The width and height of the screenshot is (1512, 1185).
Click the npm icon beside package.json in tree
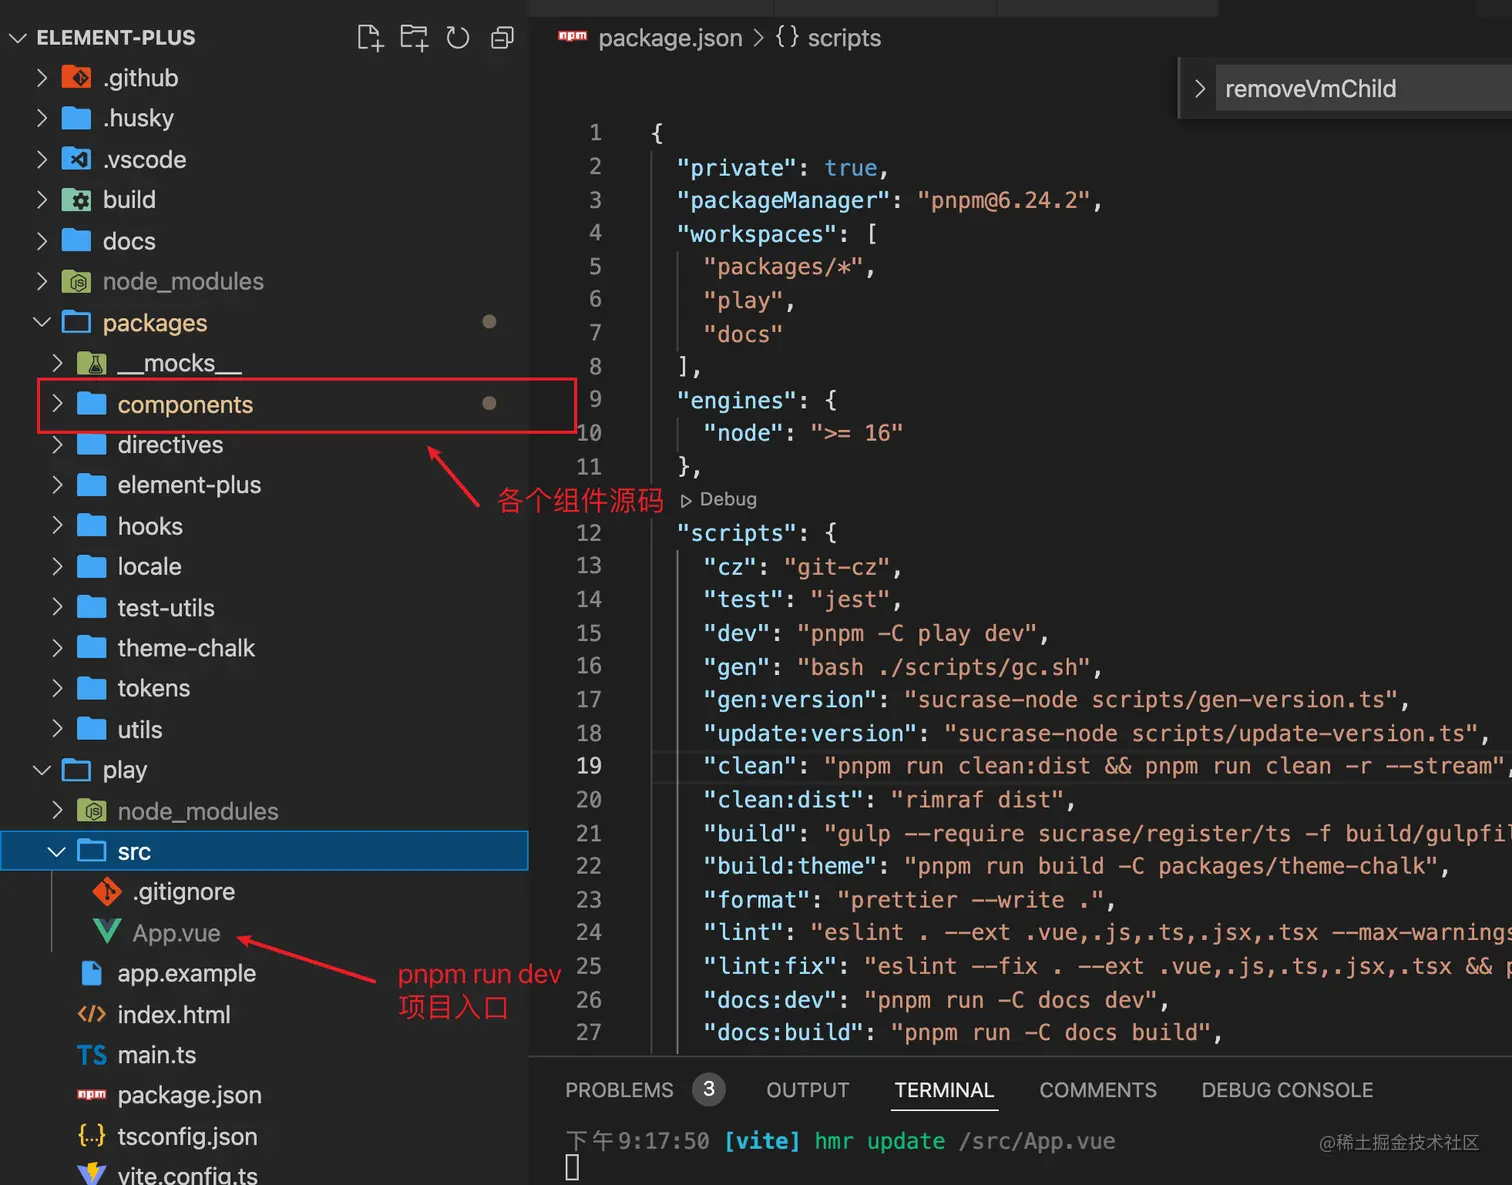(92, 1095)
